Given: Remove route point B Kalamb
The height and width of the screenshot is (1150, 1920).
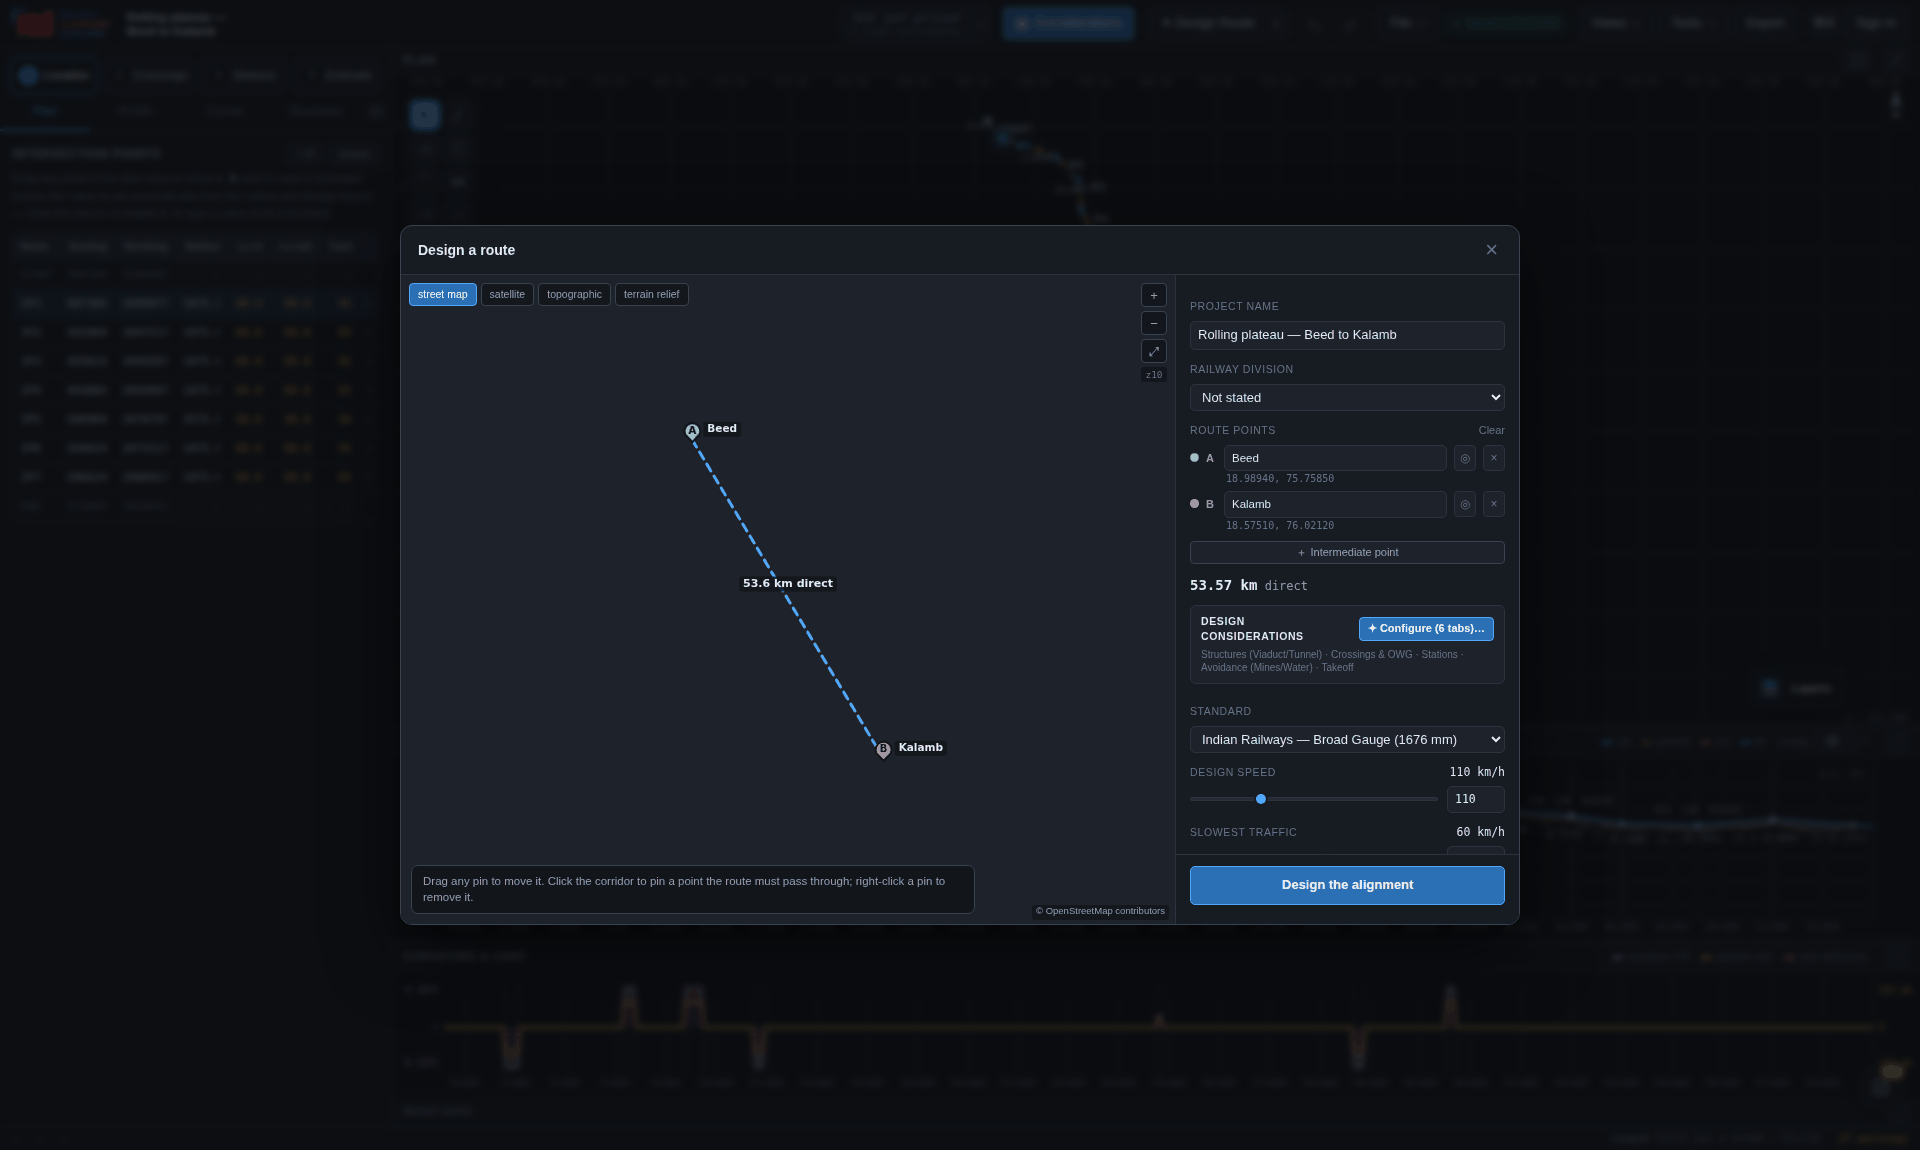Looking at the screenshot, I should coord(1493,504).
